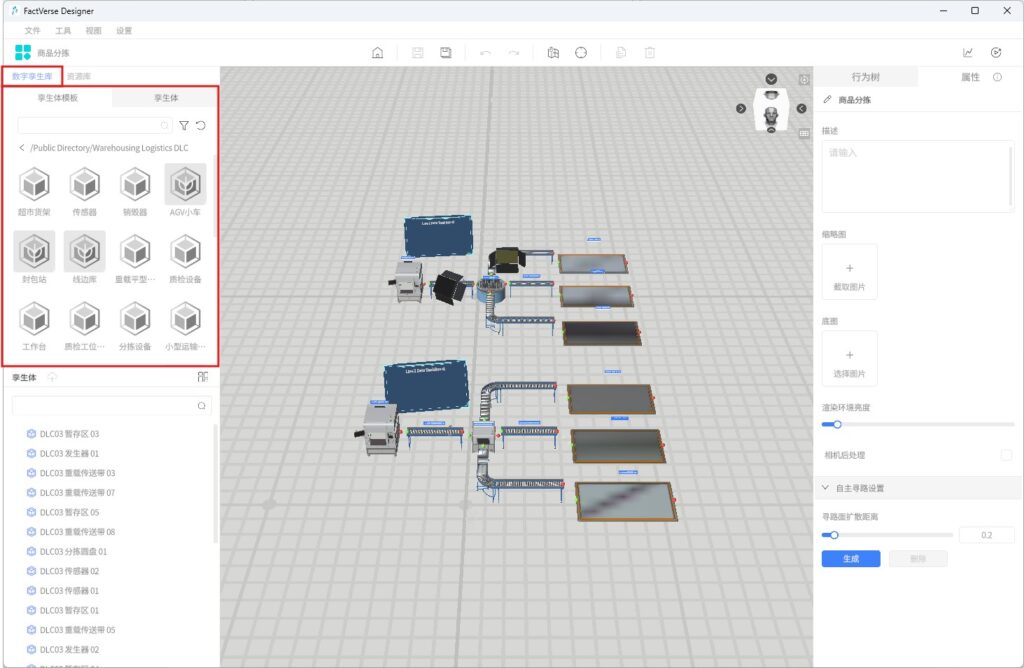Click the blue 生成 button
Viewport: 1024px width, 668px height.
coord(850,559)
